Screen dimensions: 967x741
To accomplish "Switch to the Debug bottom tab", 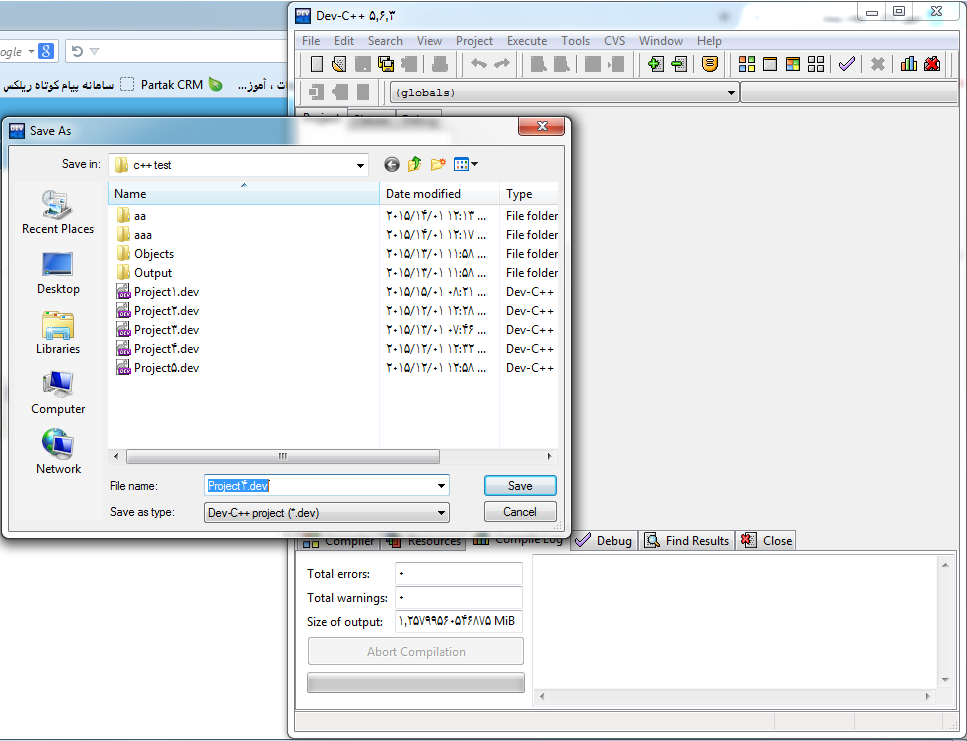I will (x=604, y=541).
